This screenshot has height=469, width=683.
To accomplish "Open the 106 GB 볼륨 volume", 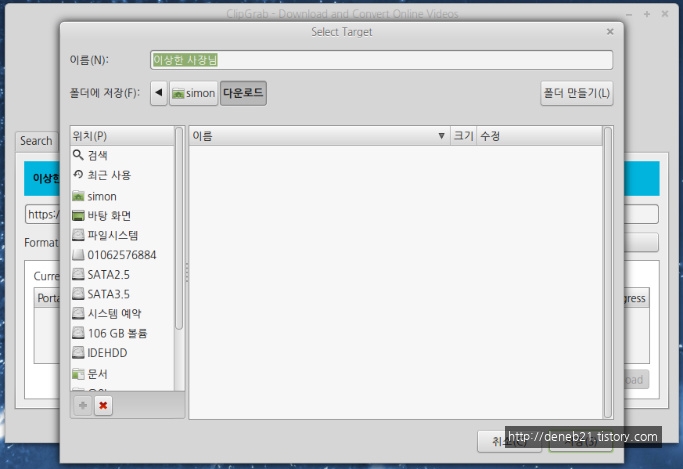I will [x=115, y=333].
